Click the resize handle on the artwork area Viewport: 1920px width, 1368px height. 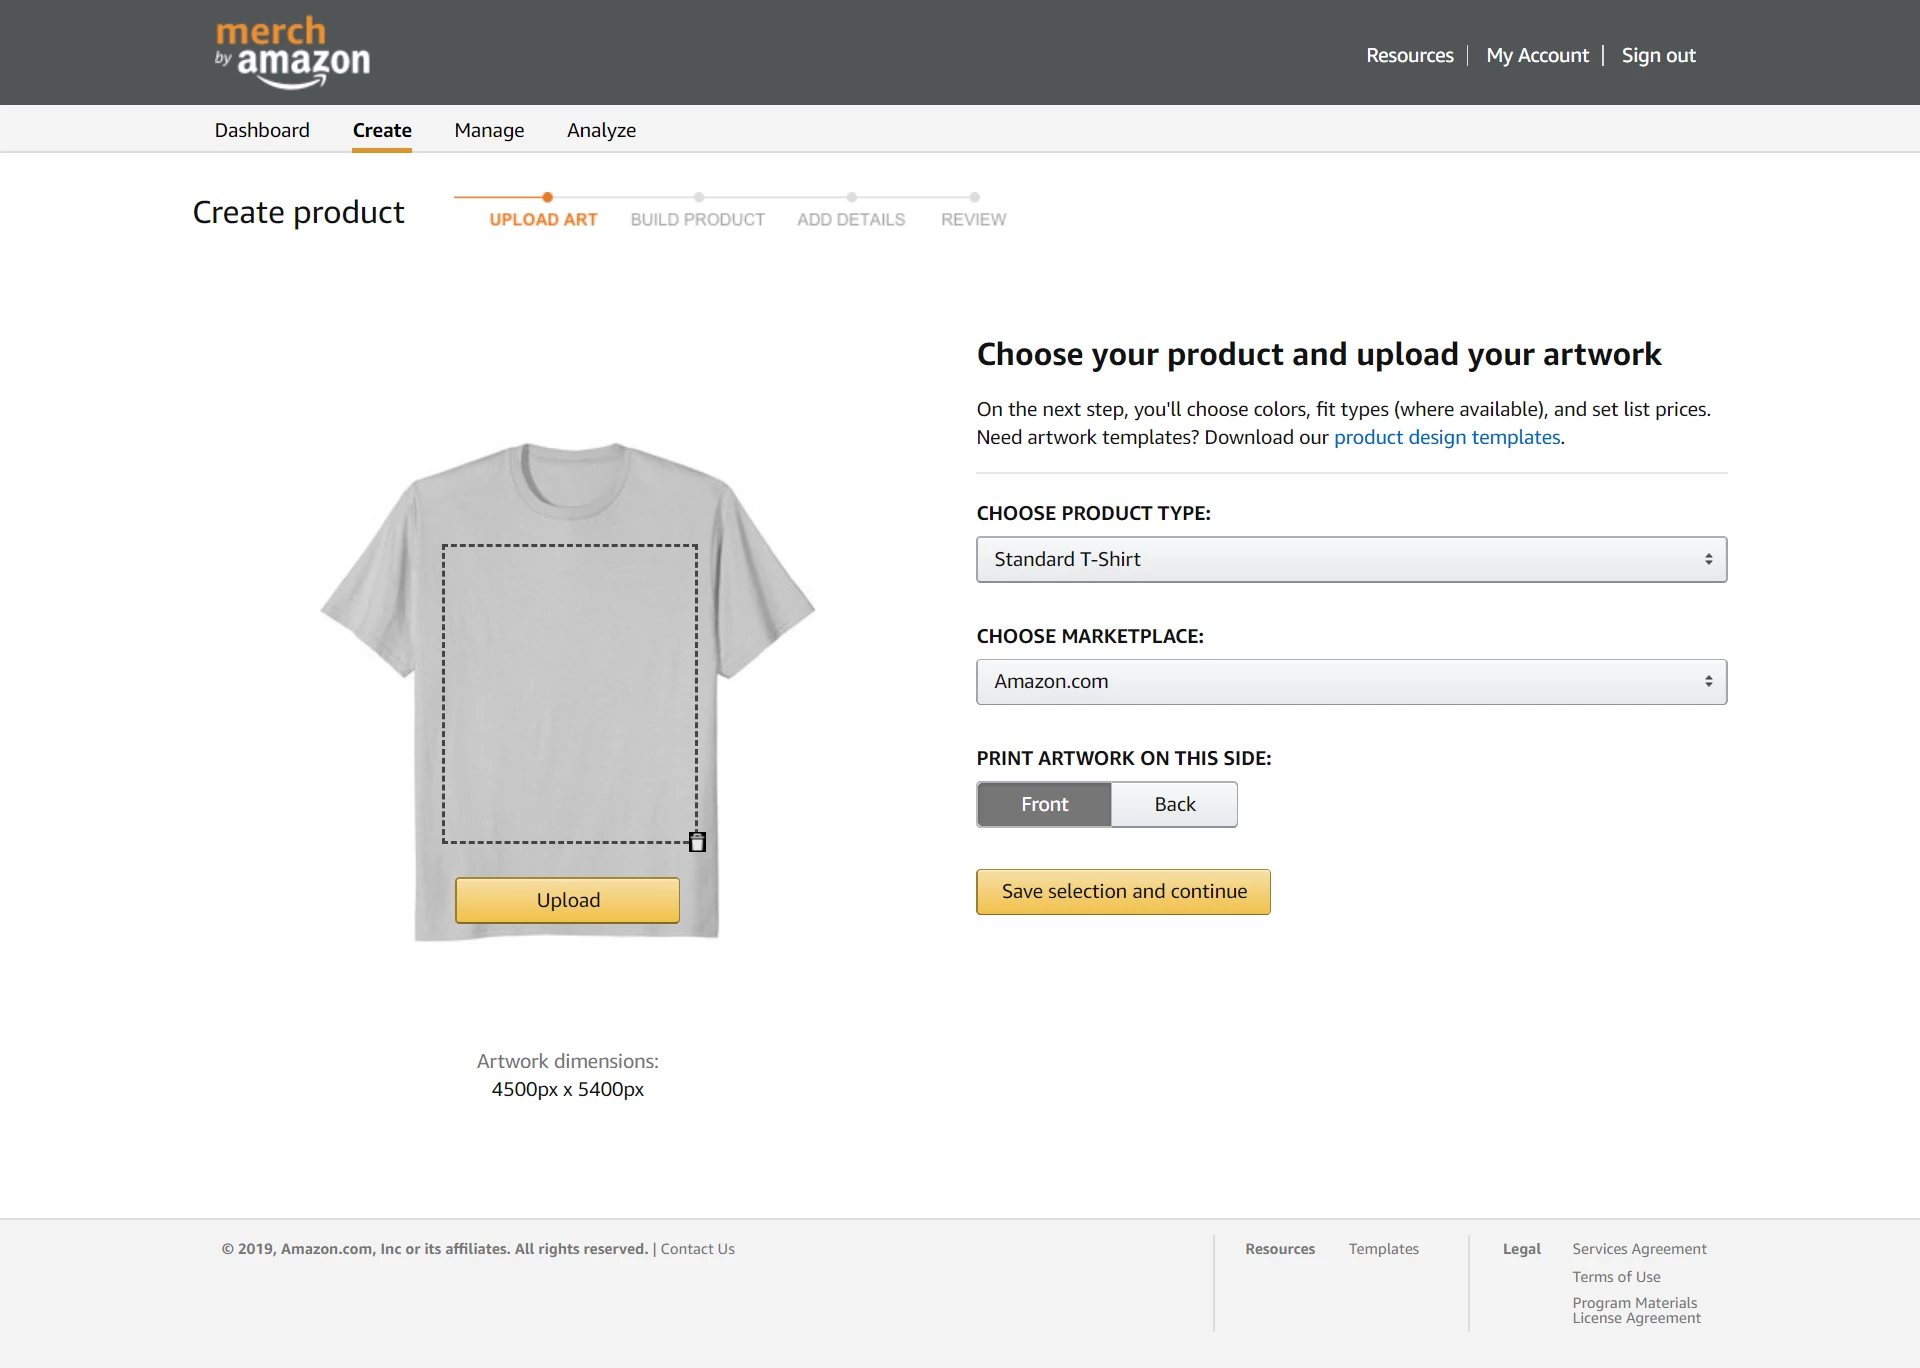pyautogui.click(x=697, y=842)
